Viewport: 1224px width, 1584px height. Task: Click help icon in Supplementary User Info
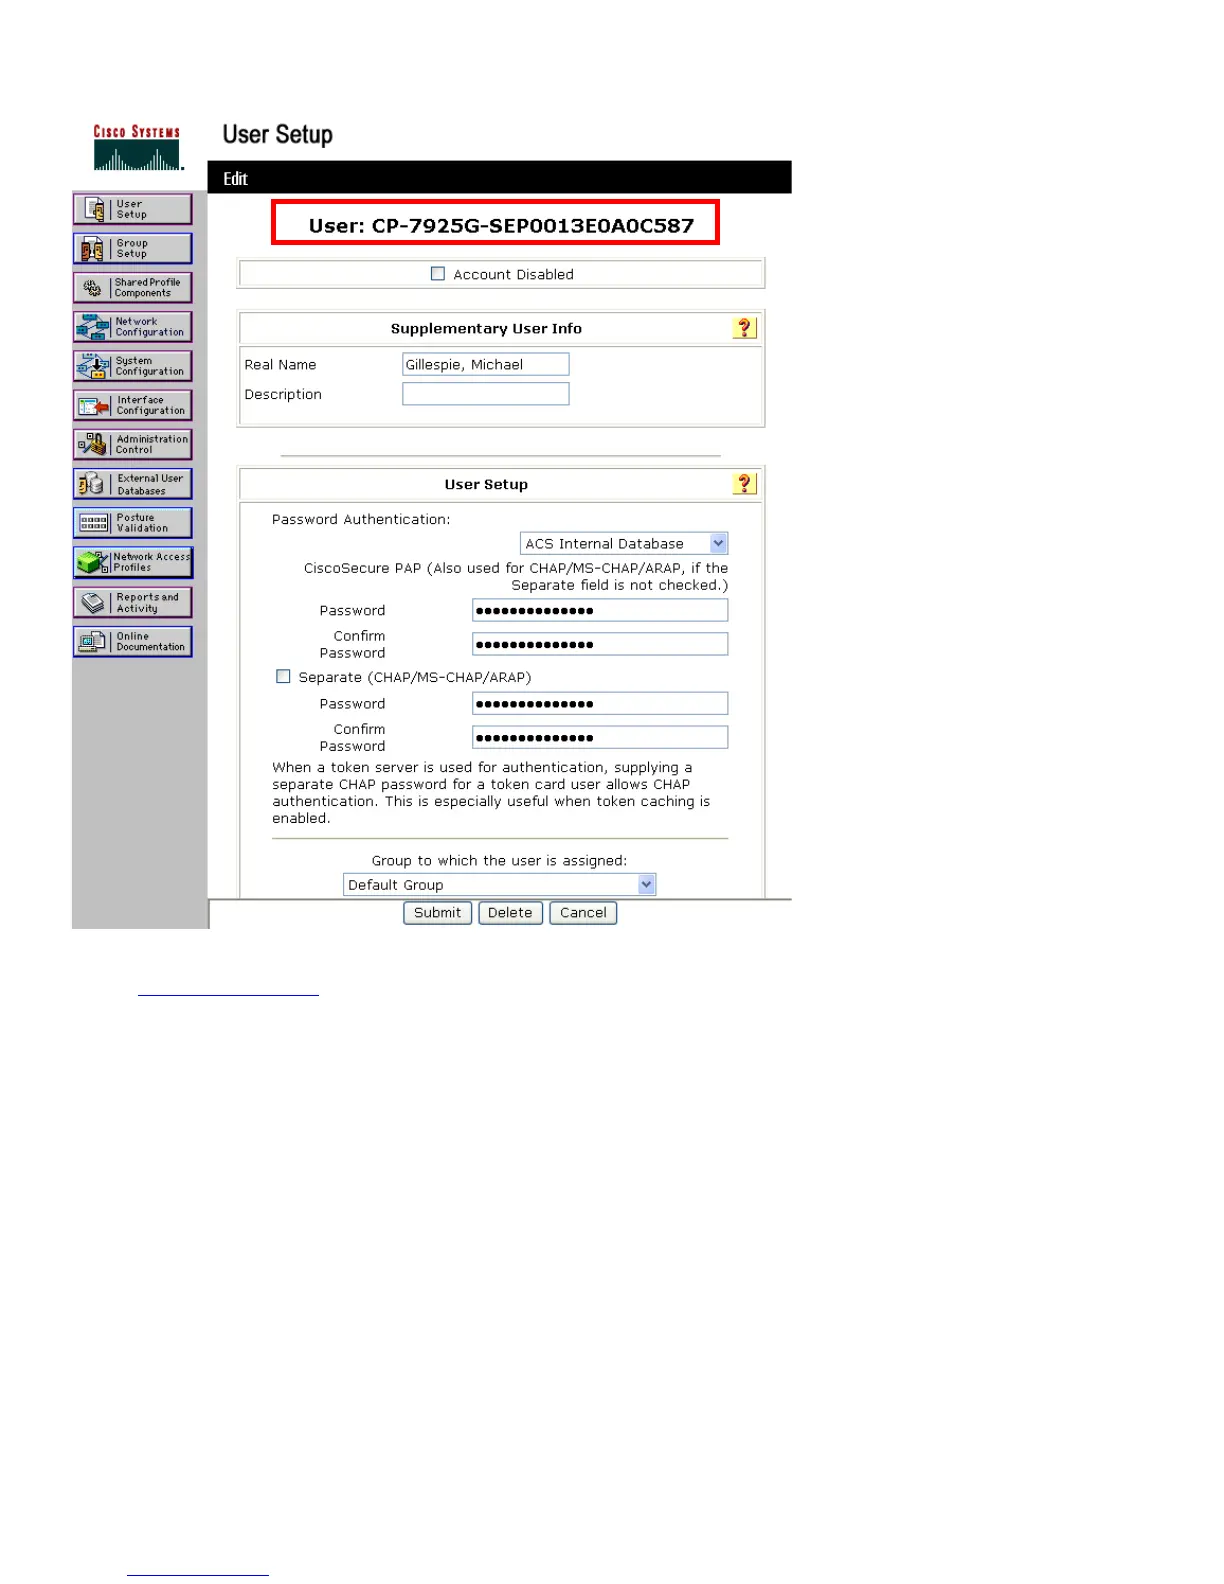(x=744, y=328)
